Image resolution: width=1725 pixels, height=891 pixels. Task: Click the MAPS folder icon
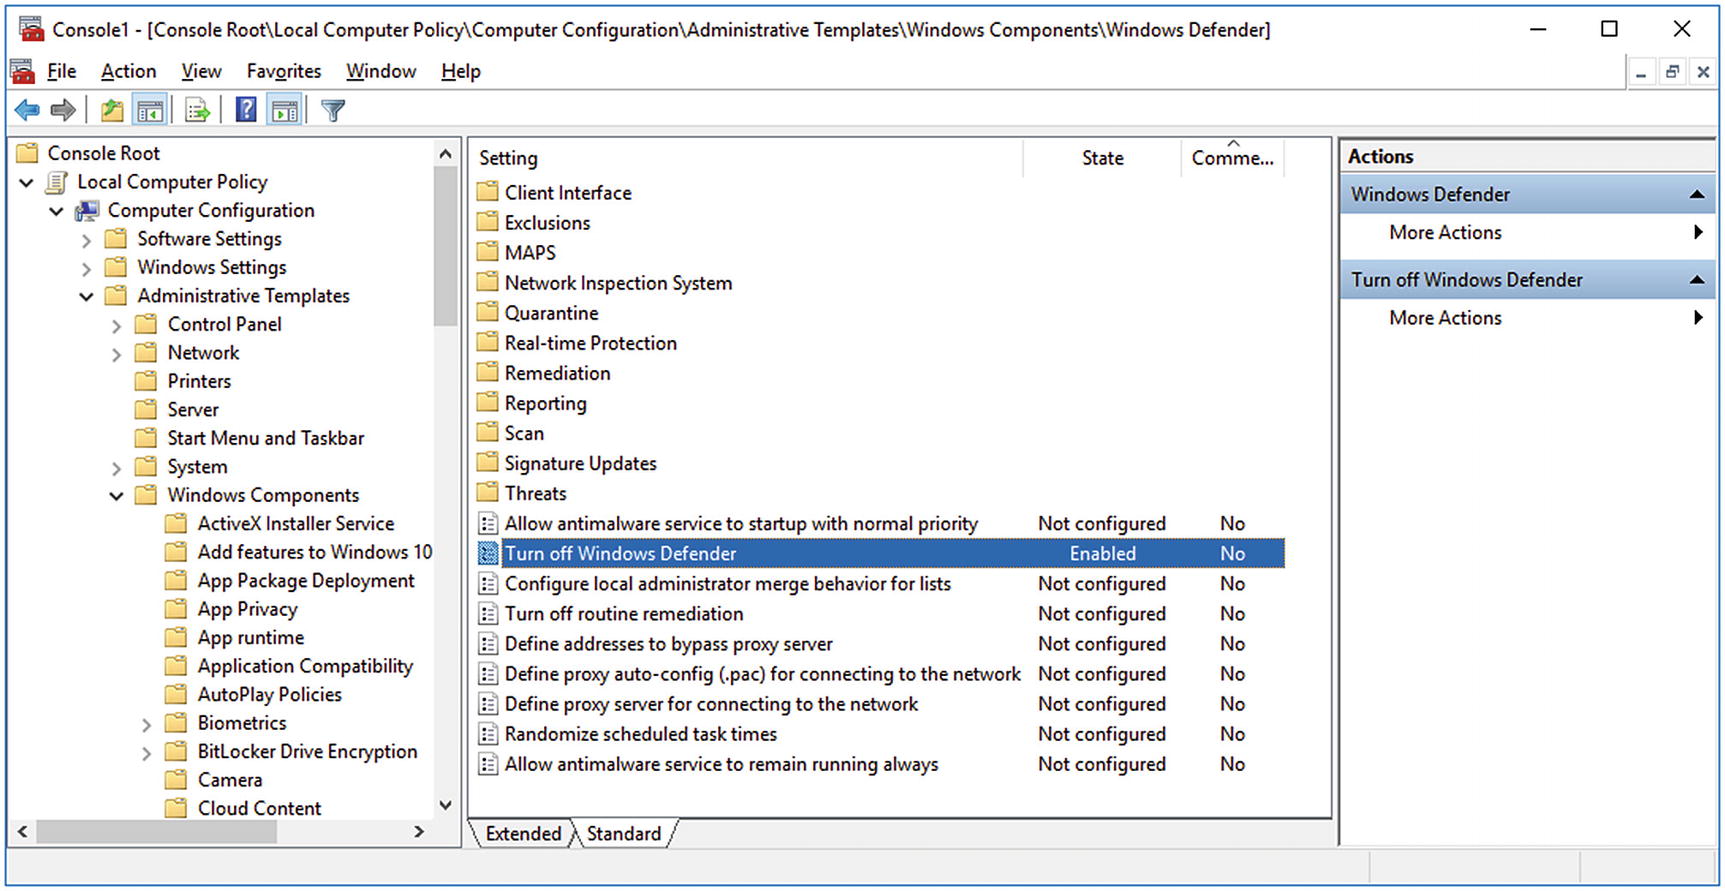(487, 252)
